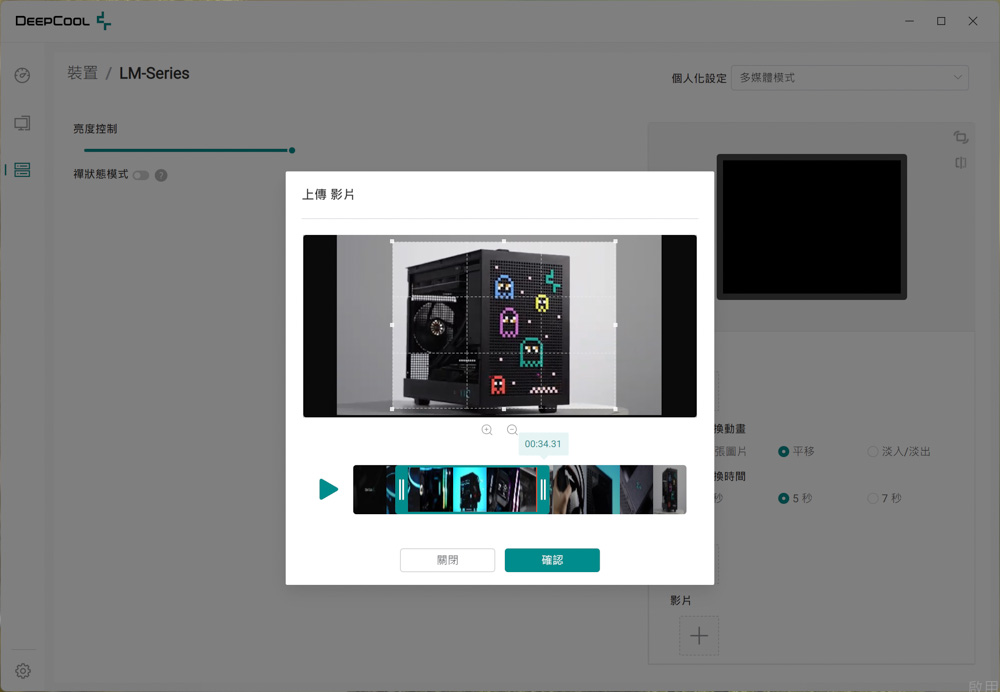The height and width of the screenshot is (692, 1000).
Task: Click the 上傳 影片 dialog title
Action: [328, 195]
